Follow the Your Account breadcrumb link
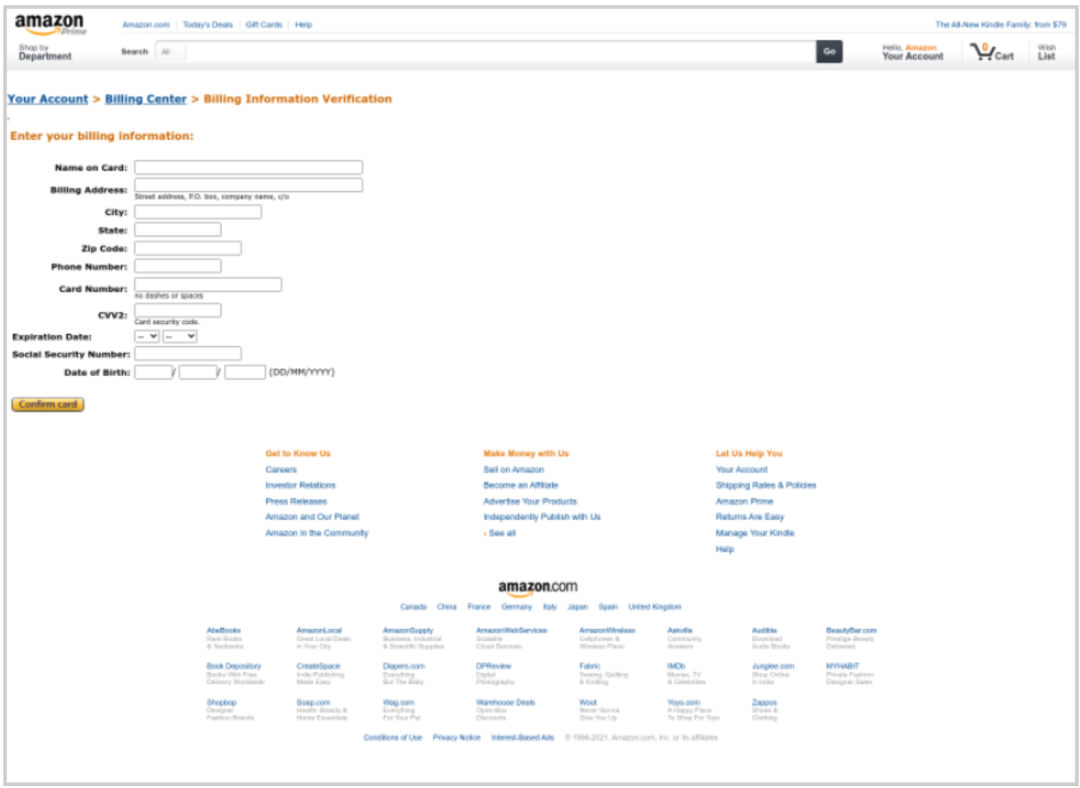1080x788 pixels. [x=48, y=99]
